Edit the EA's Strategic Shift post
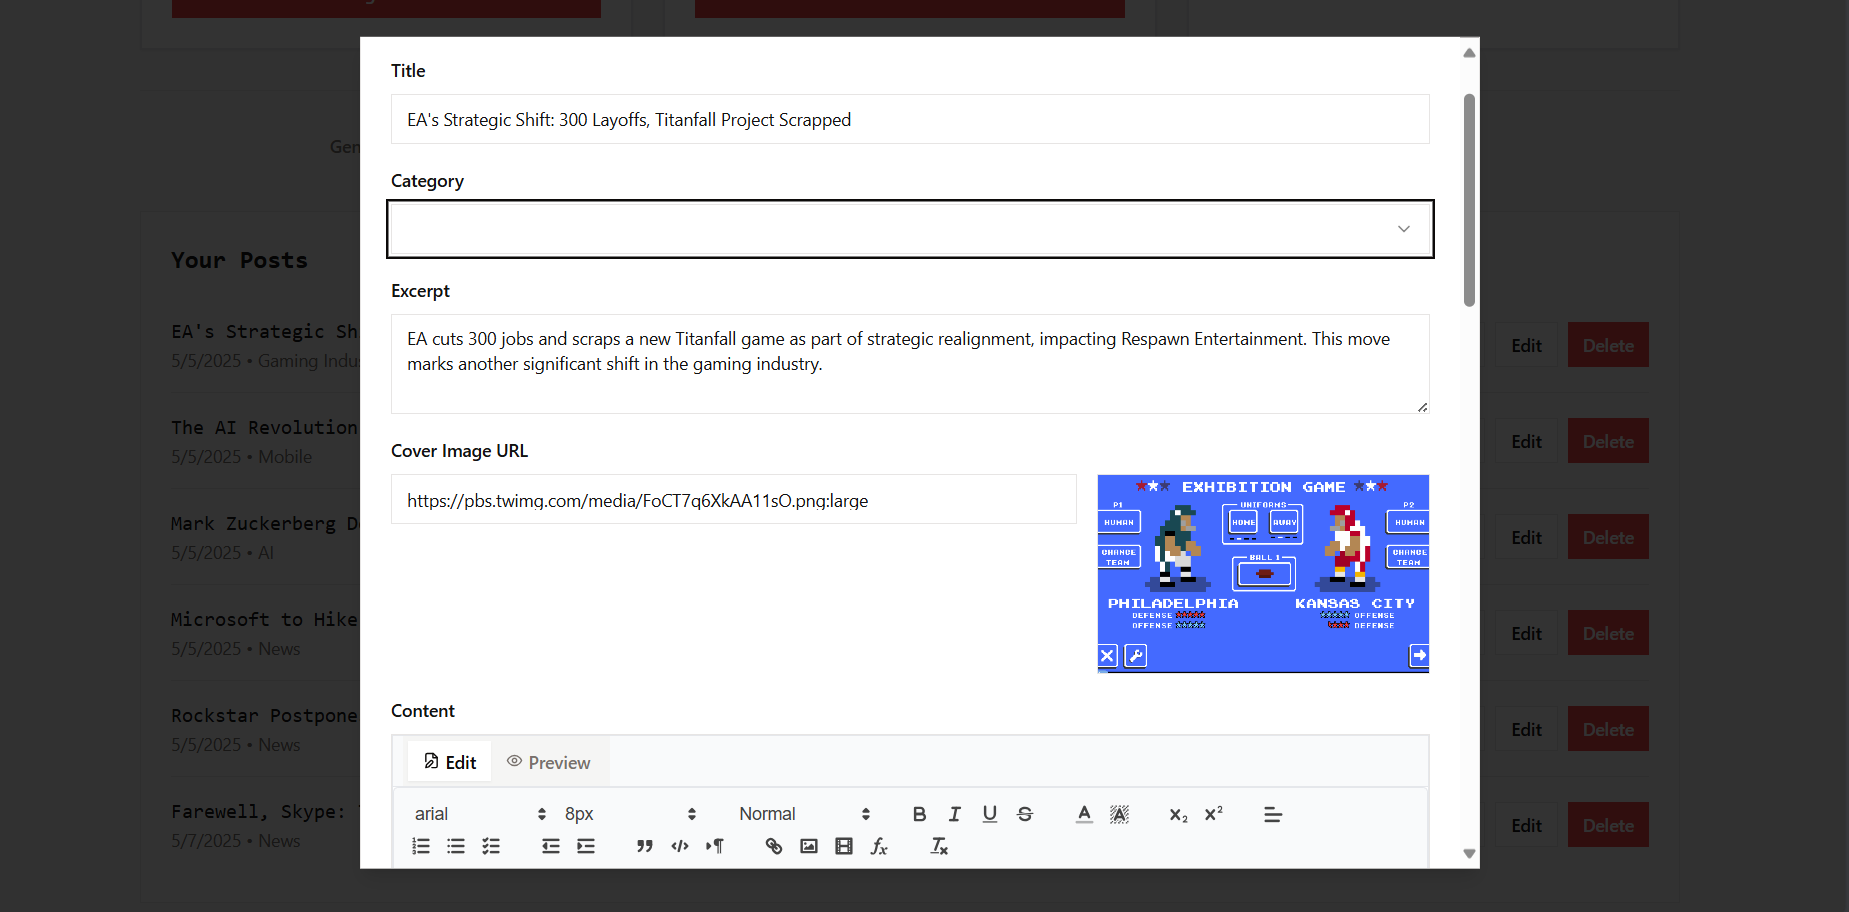The image size is (1849, 912). [1526, 345]
